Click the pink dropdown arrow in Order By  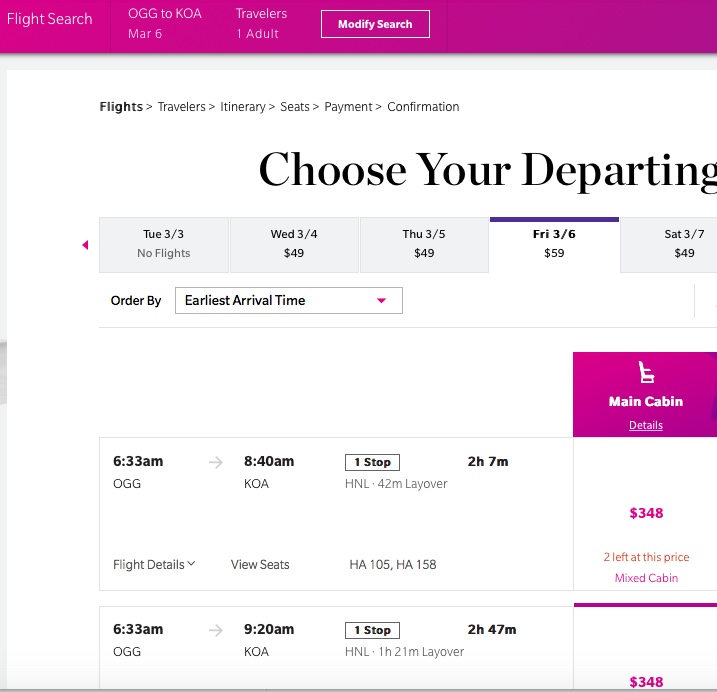[x=381, y=300]
